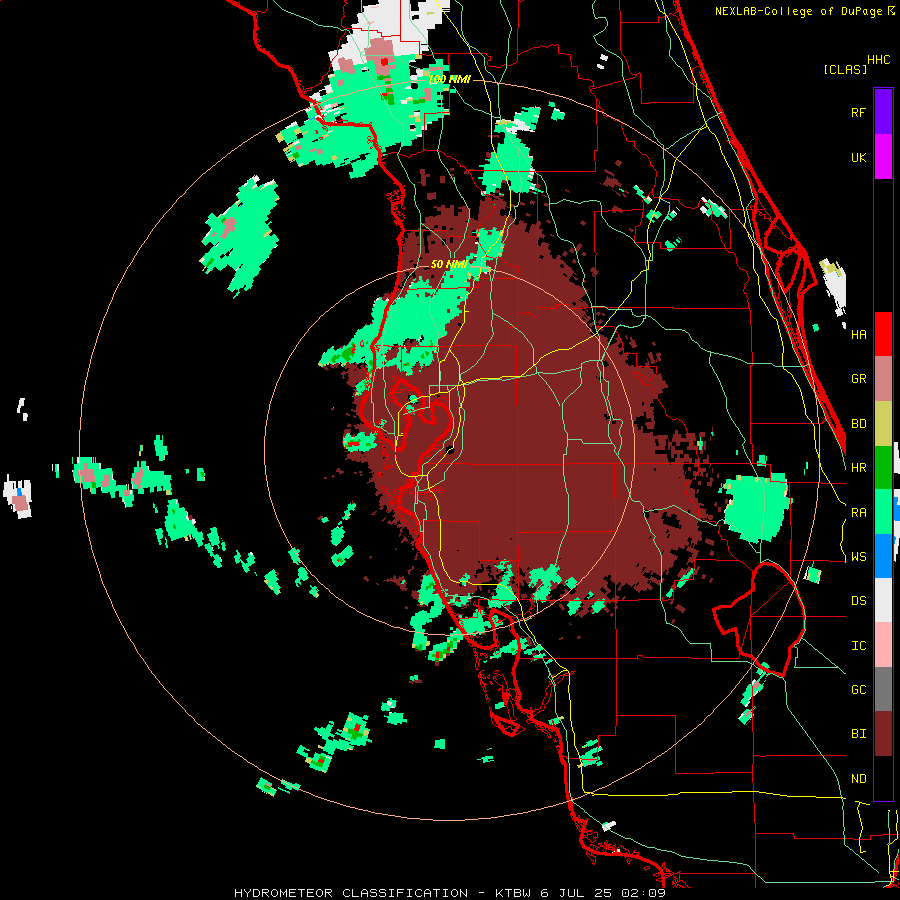Click the purple RF legend color swatch

(883, 112)
